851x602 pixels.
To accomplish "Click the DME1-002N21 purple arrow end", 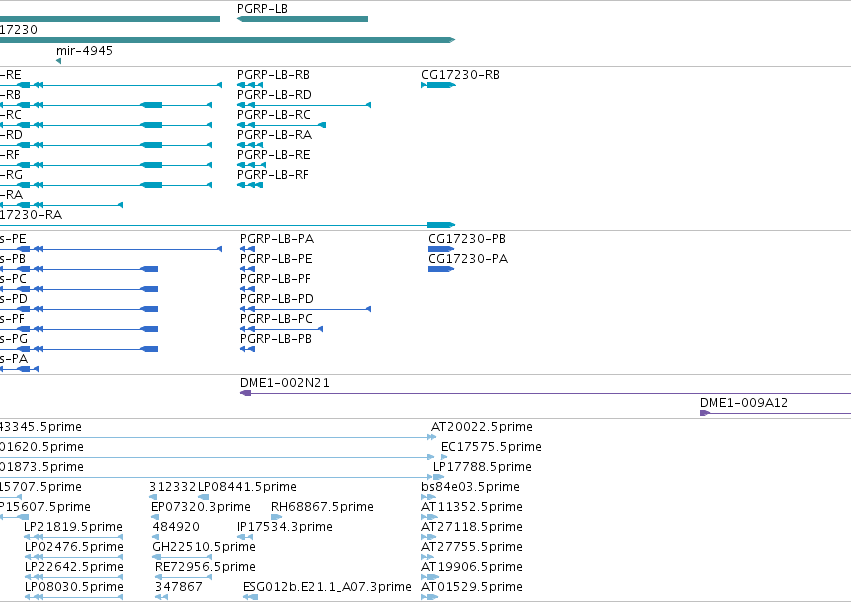I will [245, 393].
